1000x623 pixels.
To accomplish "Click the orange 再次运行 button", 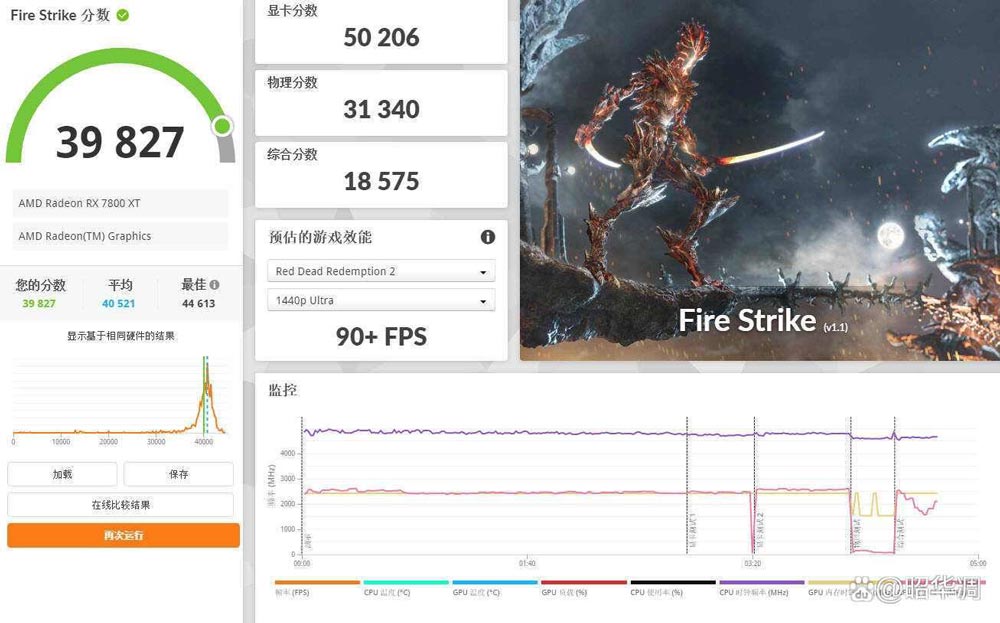I will click(x=124, y=536).
